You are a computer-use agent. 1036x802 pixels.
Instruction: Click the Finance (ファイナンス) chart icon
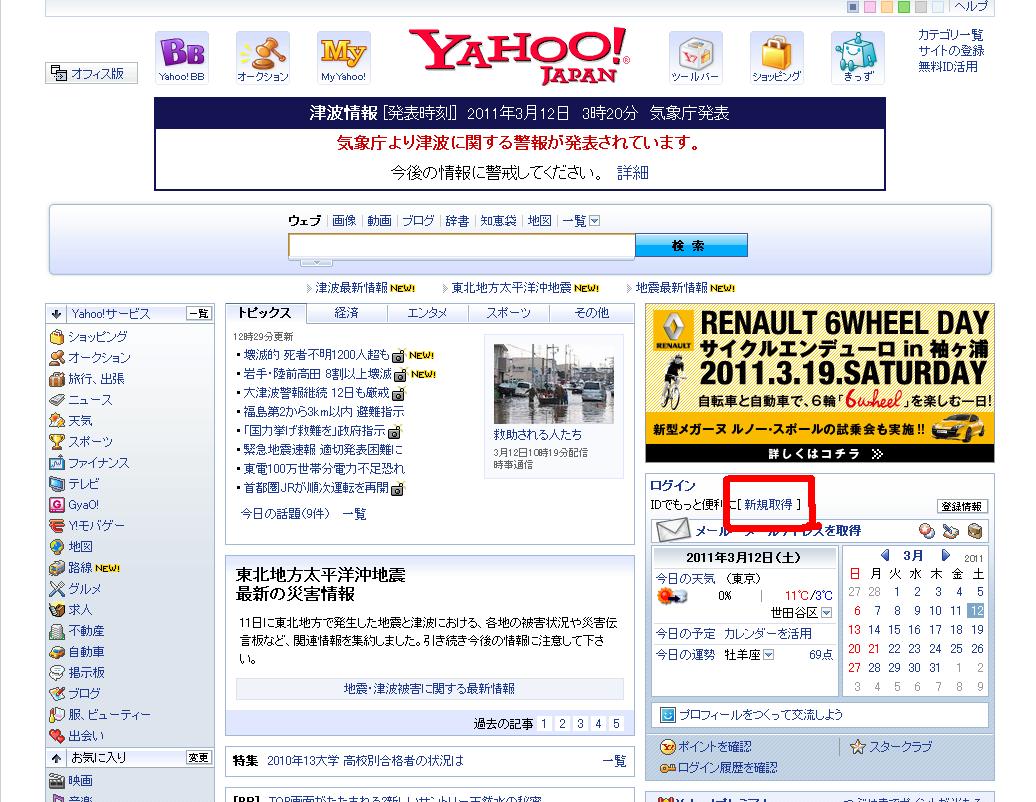(x=57, y=463)
